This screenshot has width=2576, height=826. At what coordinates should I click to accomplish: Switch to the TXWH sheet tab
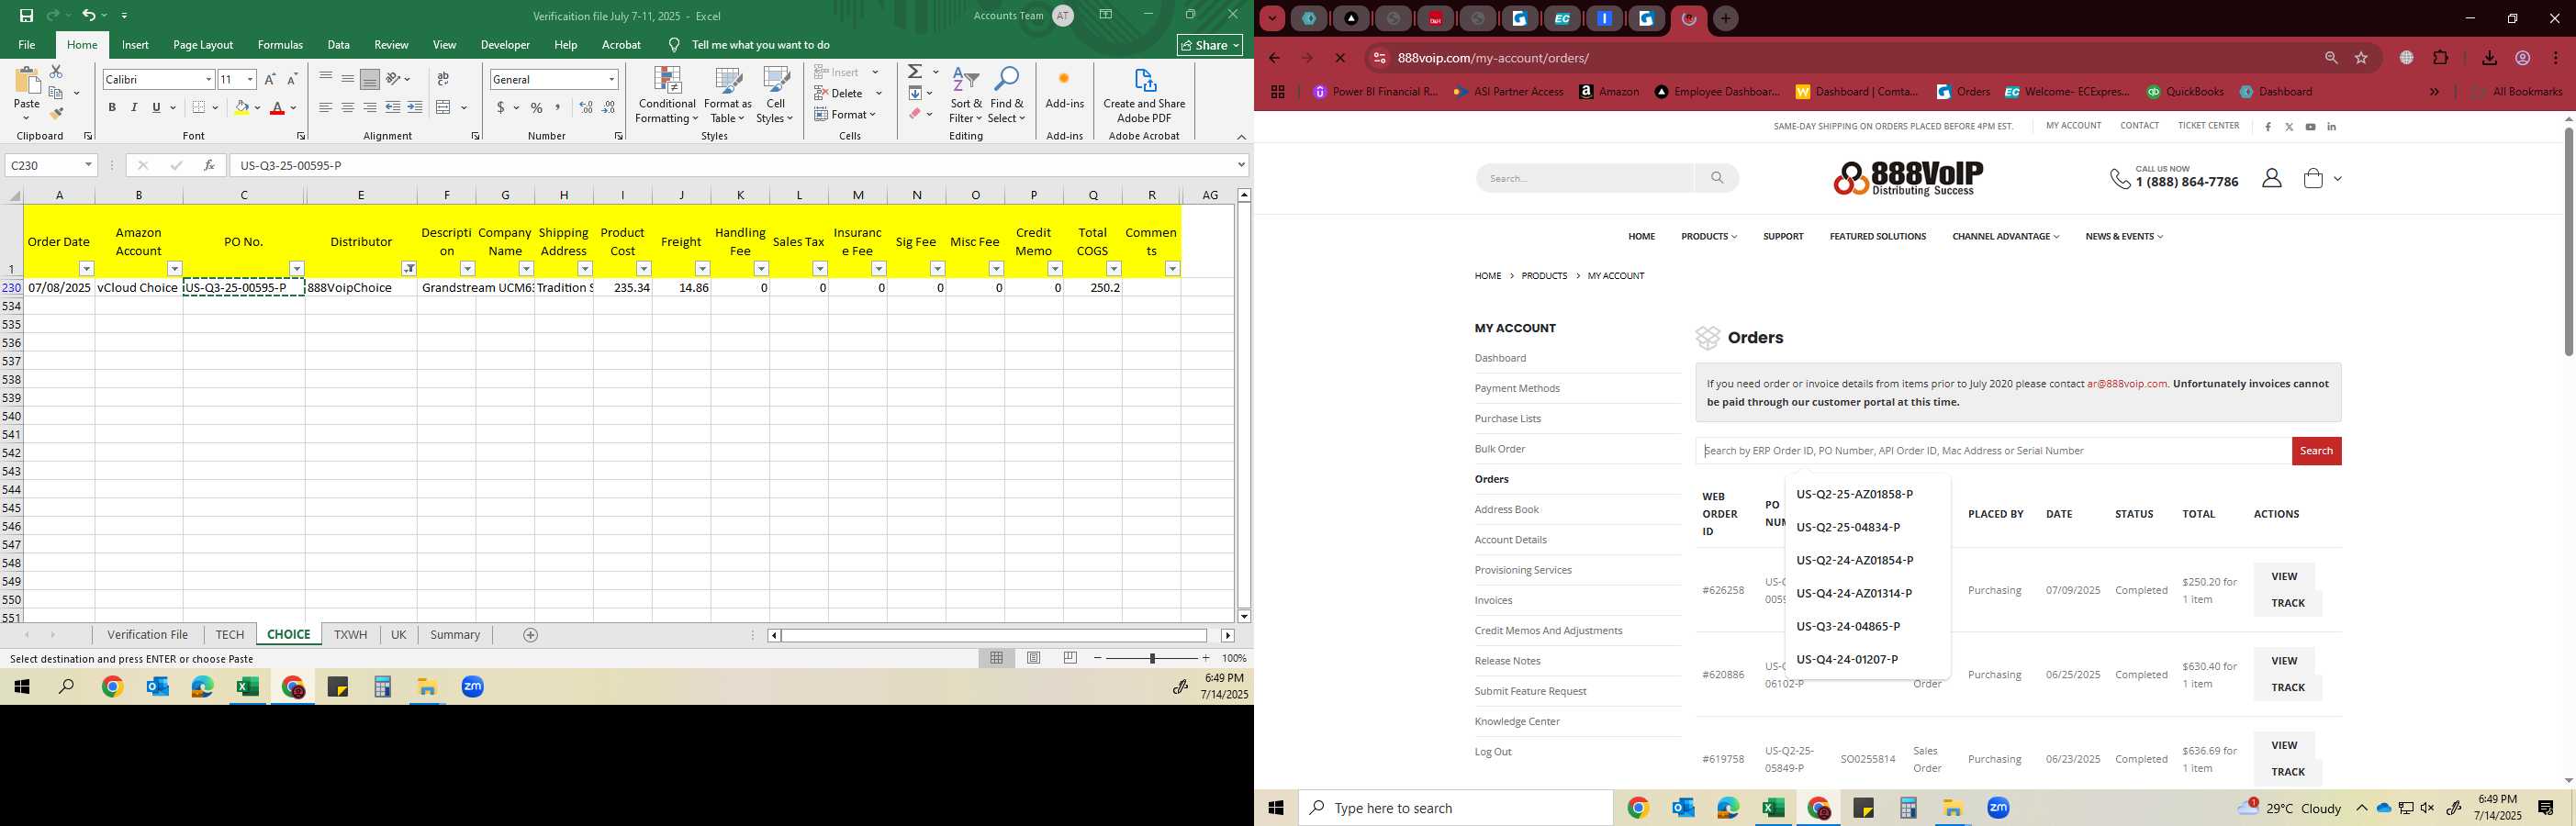pyautogui.click(x=350, y=635)
